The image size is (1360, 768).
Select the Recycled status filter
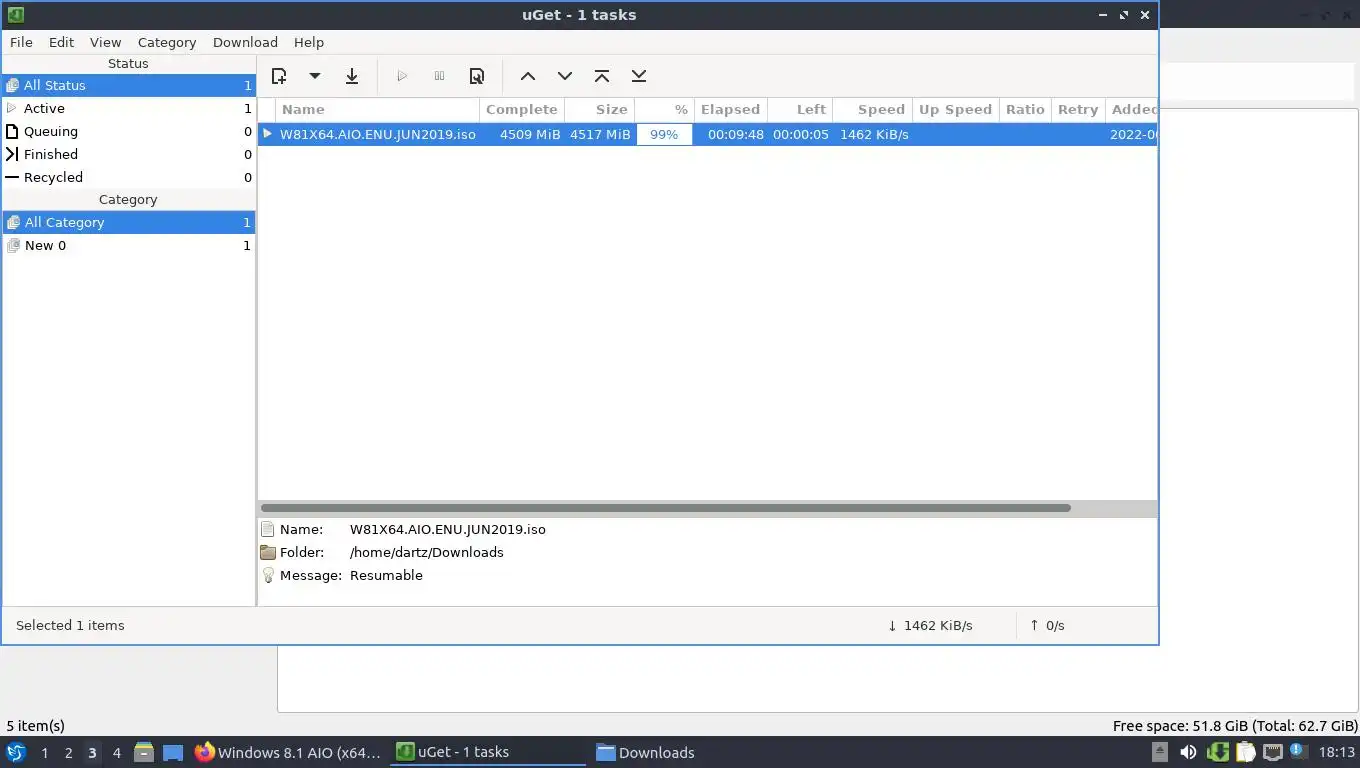128,177
